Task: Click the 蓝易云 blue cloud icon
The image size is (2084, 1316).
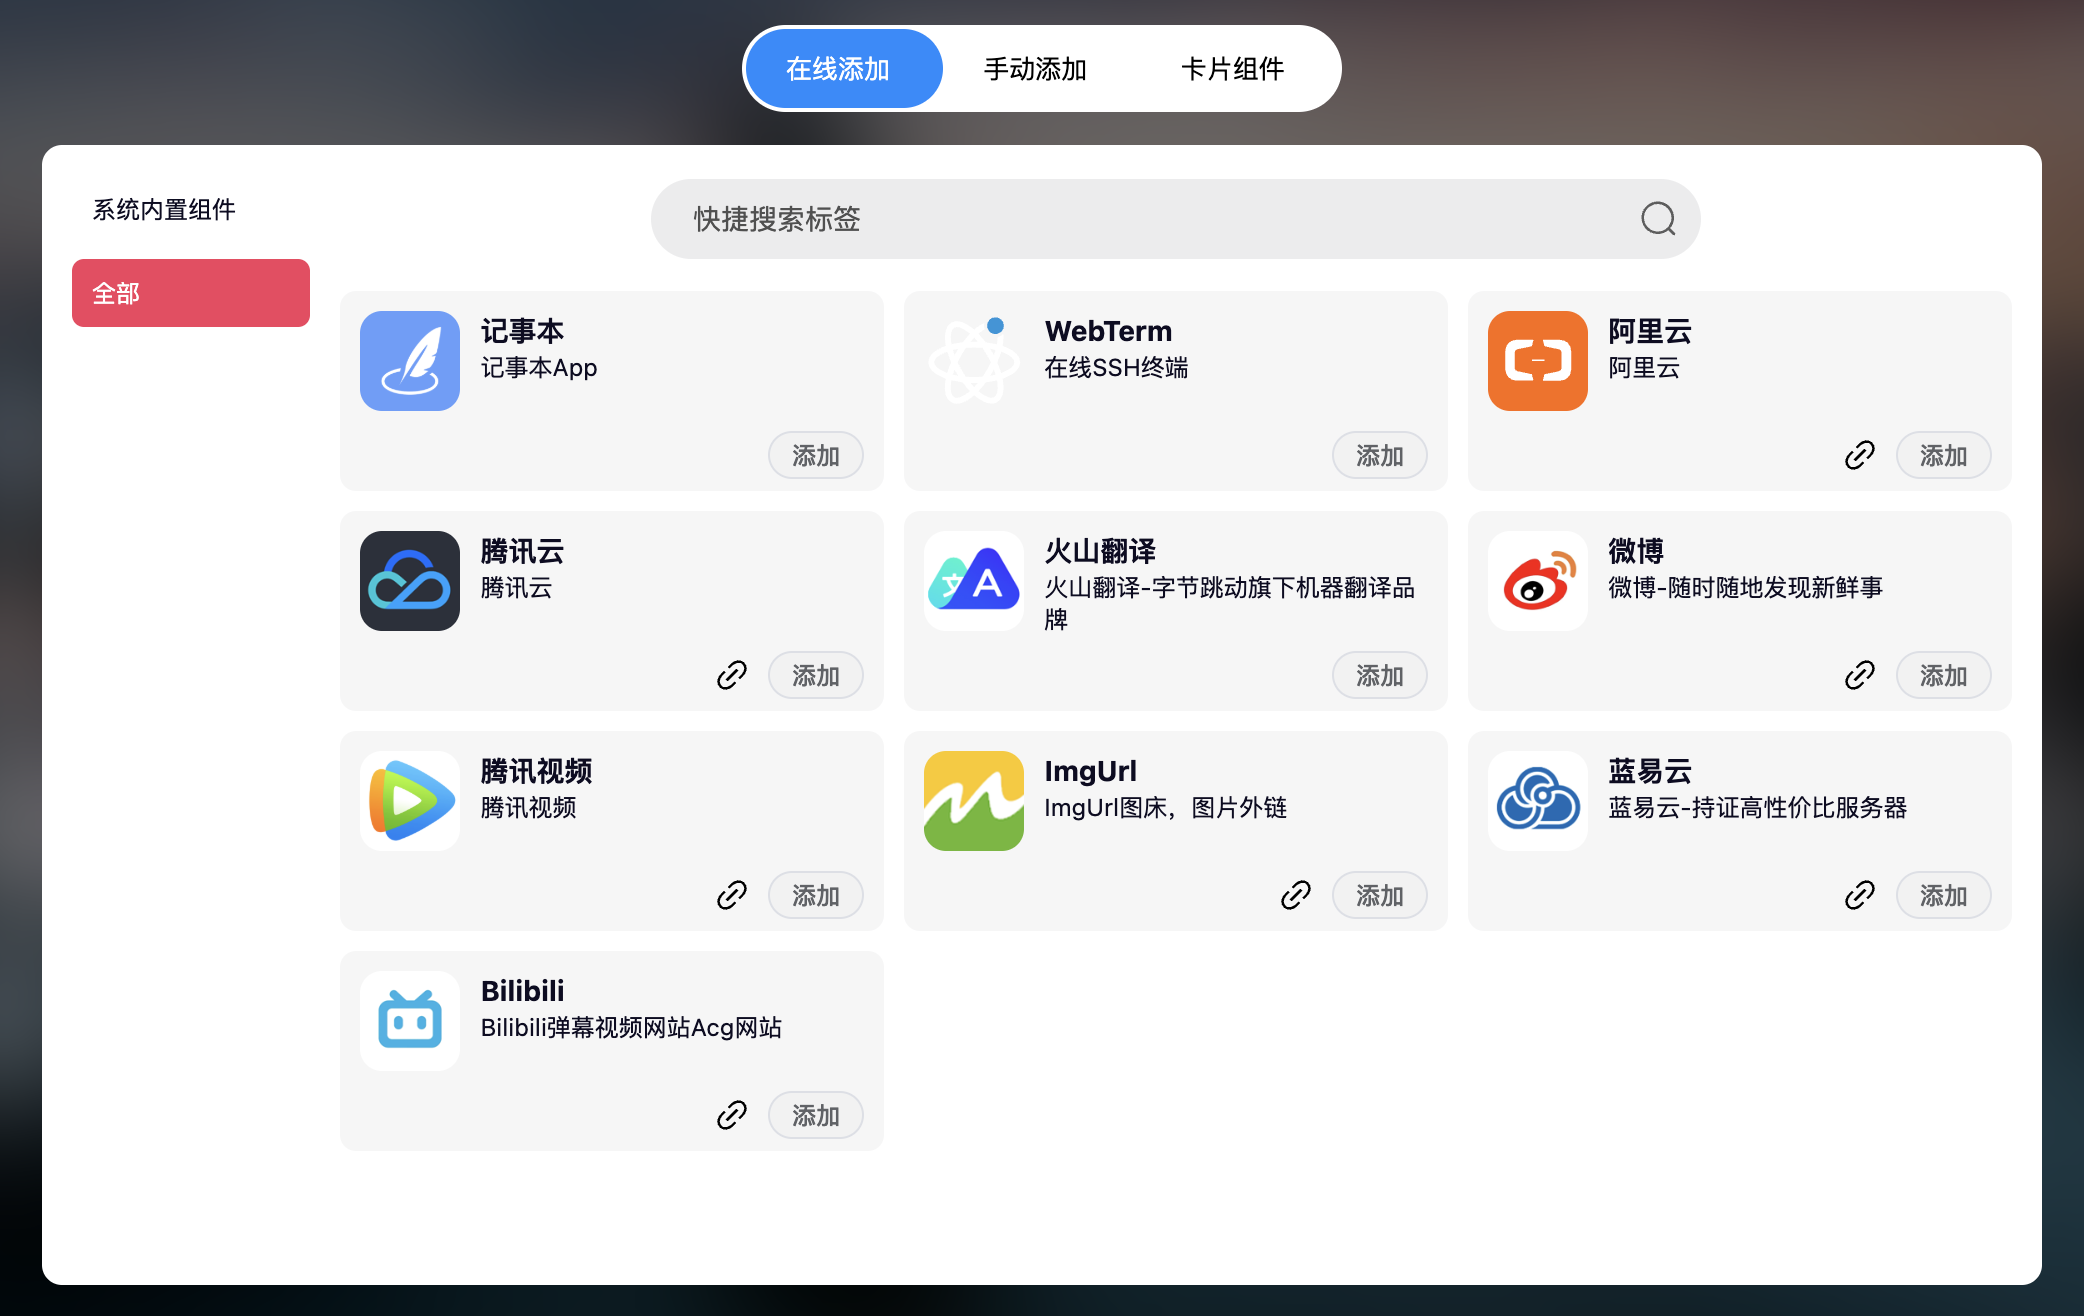Action: coord(1538,801)
